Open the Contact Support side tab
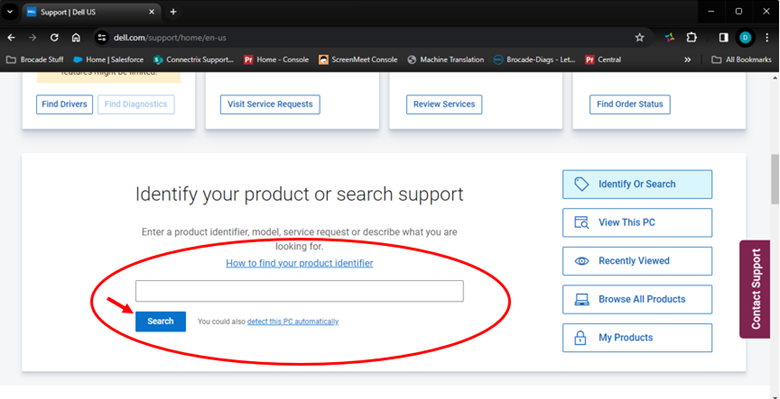This screenshot has width=780, height=399. tap(756, 290)
